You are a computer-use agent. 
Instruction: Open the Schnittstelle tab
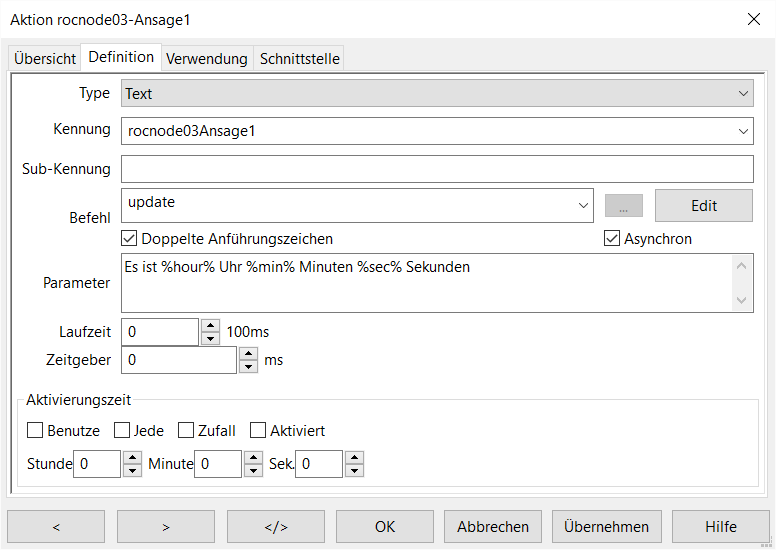(300, 59)
